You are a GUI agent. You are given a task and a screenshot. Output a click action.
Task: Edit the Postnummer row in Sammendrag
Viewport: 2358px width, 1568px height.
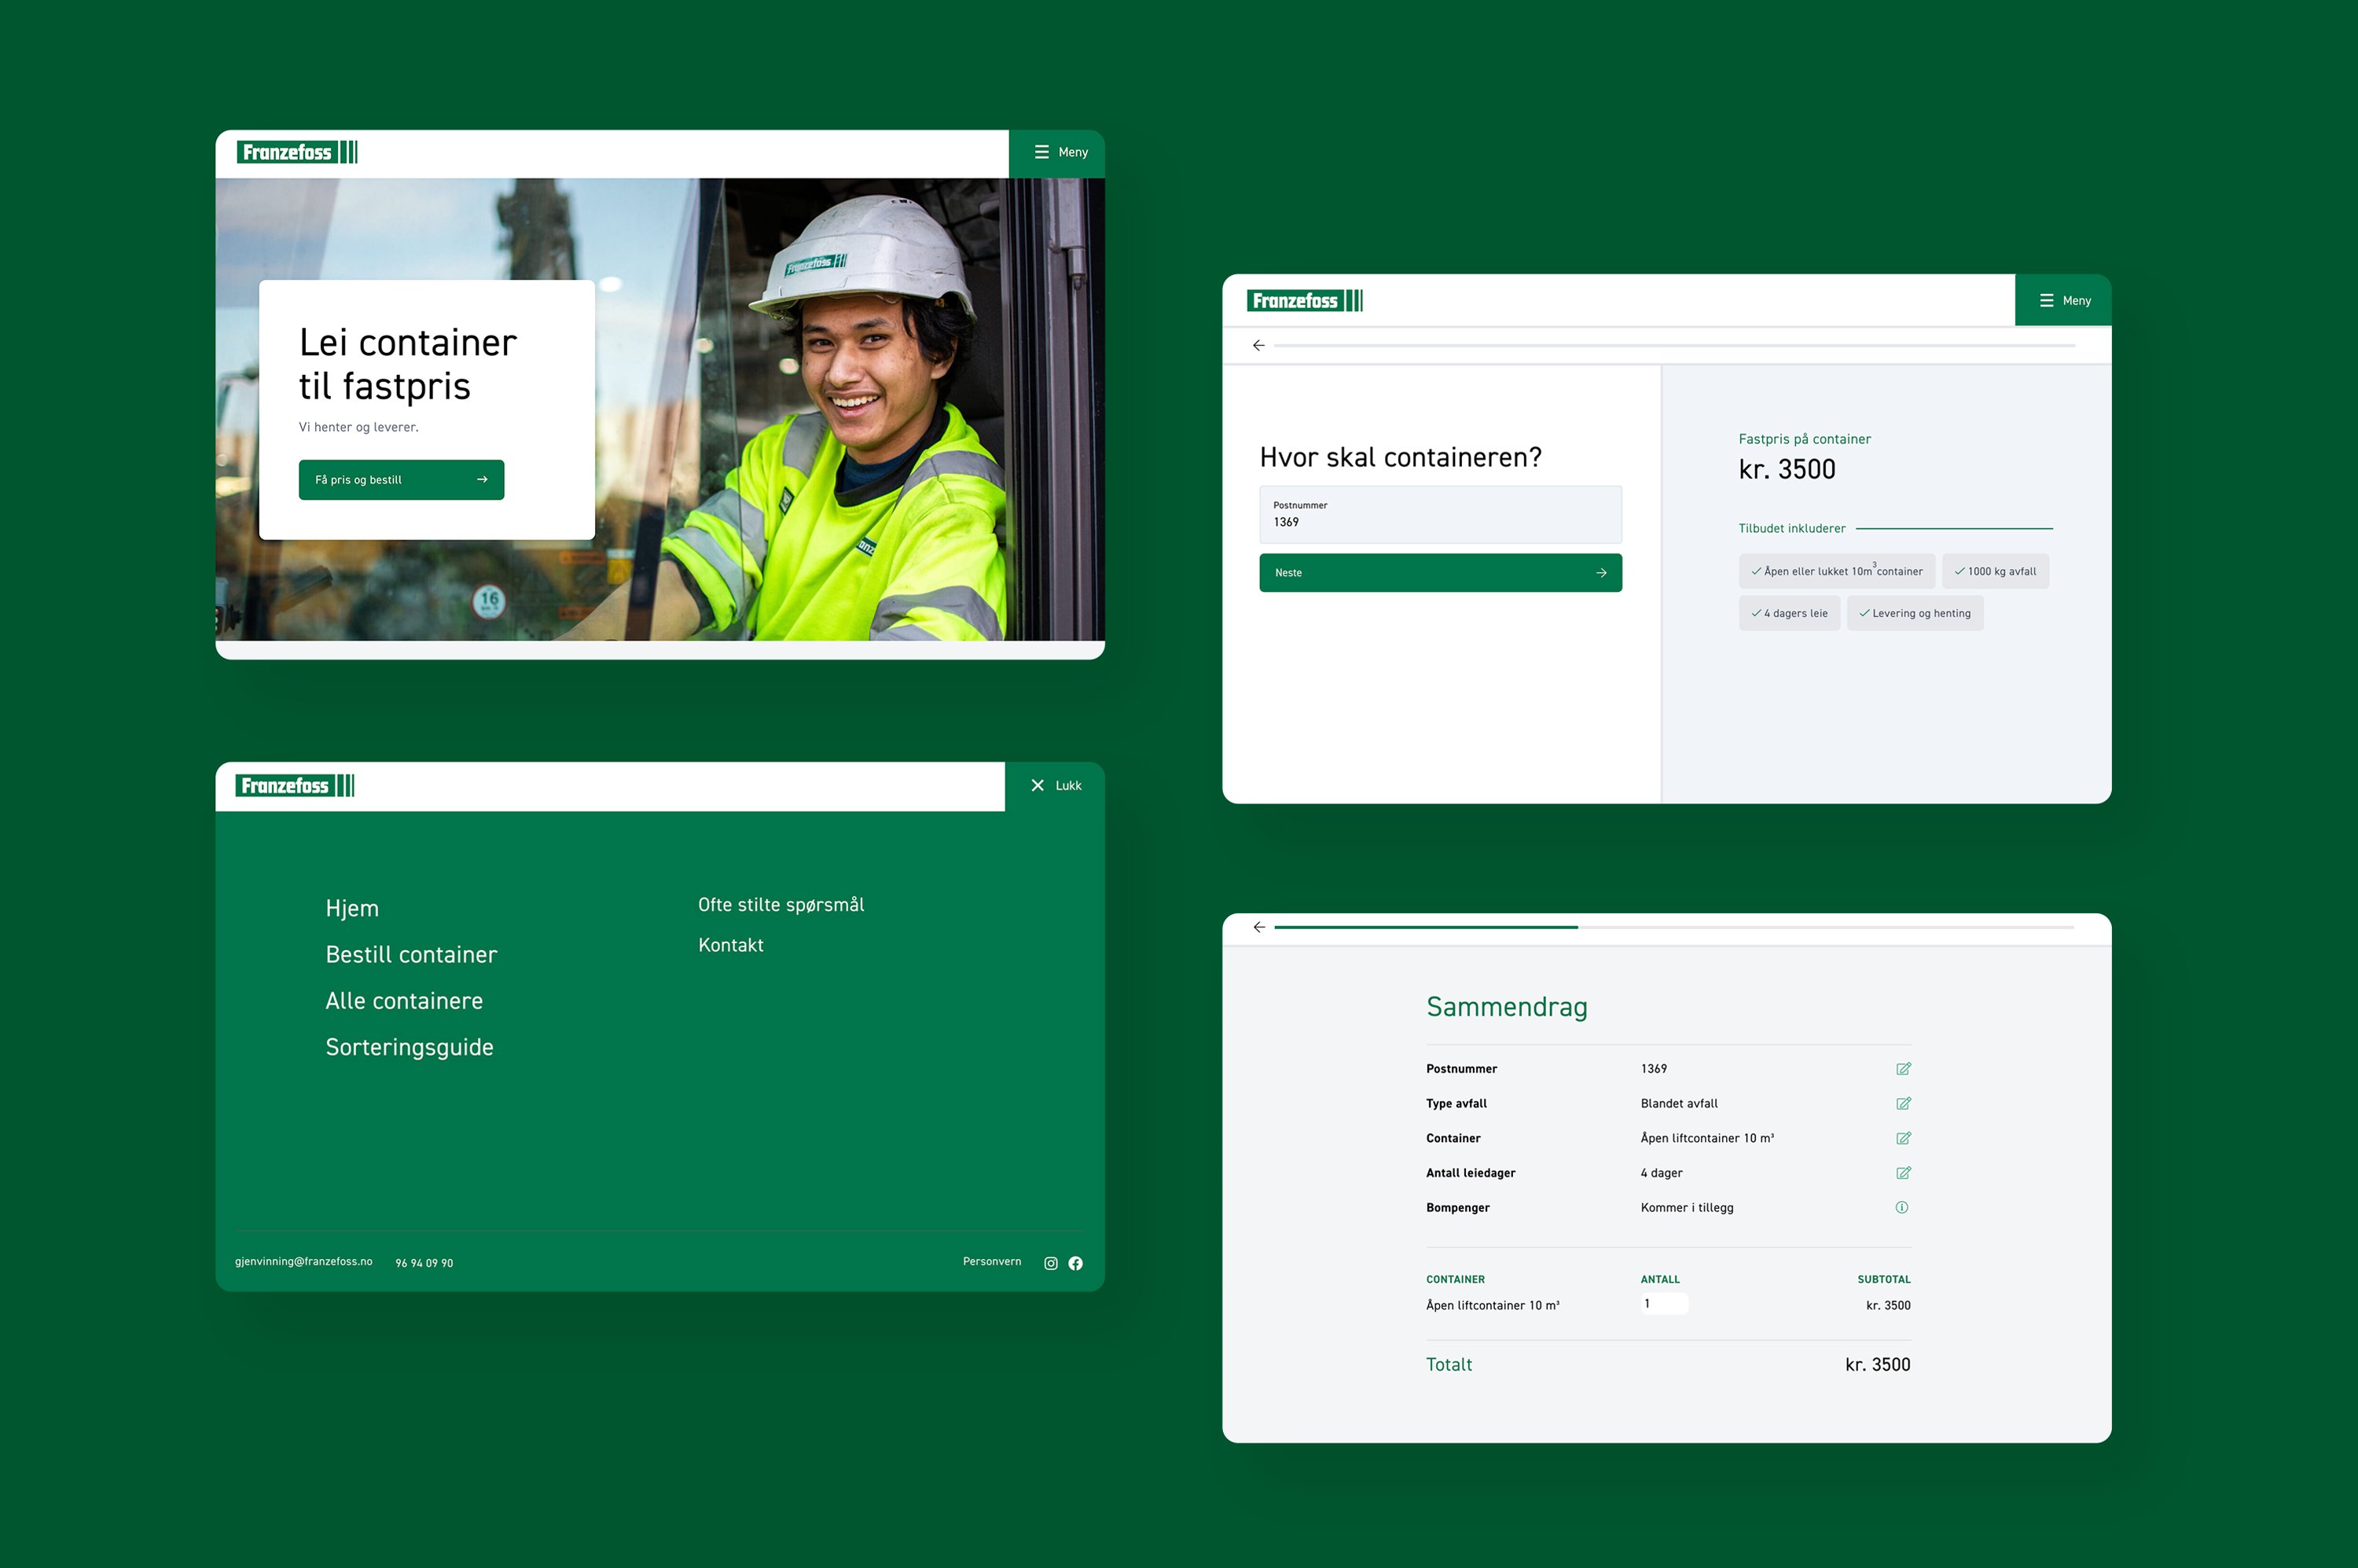tap(1903, 1069)
